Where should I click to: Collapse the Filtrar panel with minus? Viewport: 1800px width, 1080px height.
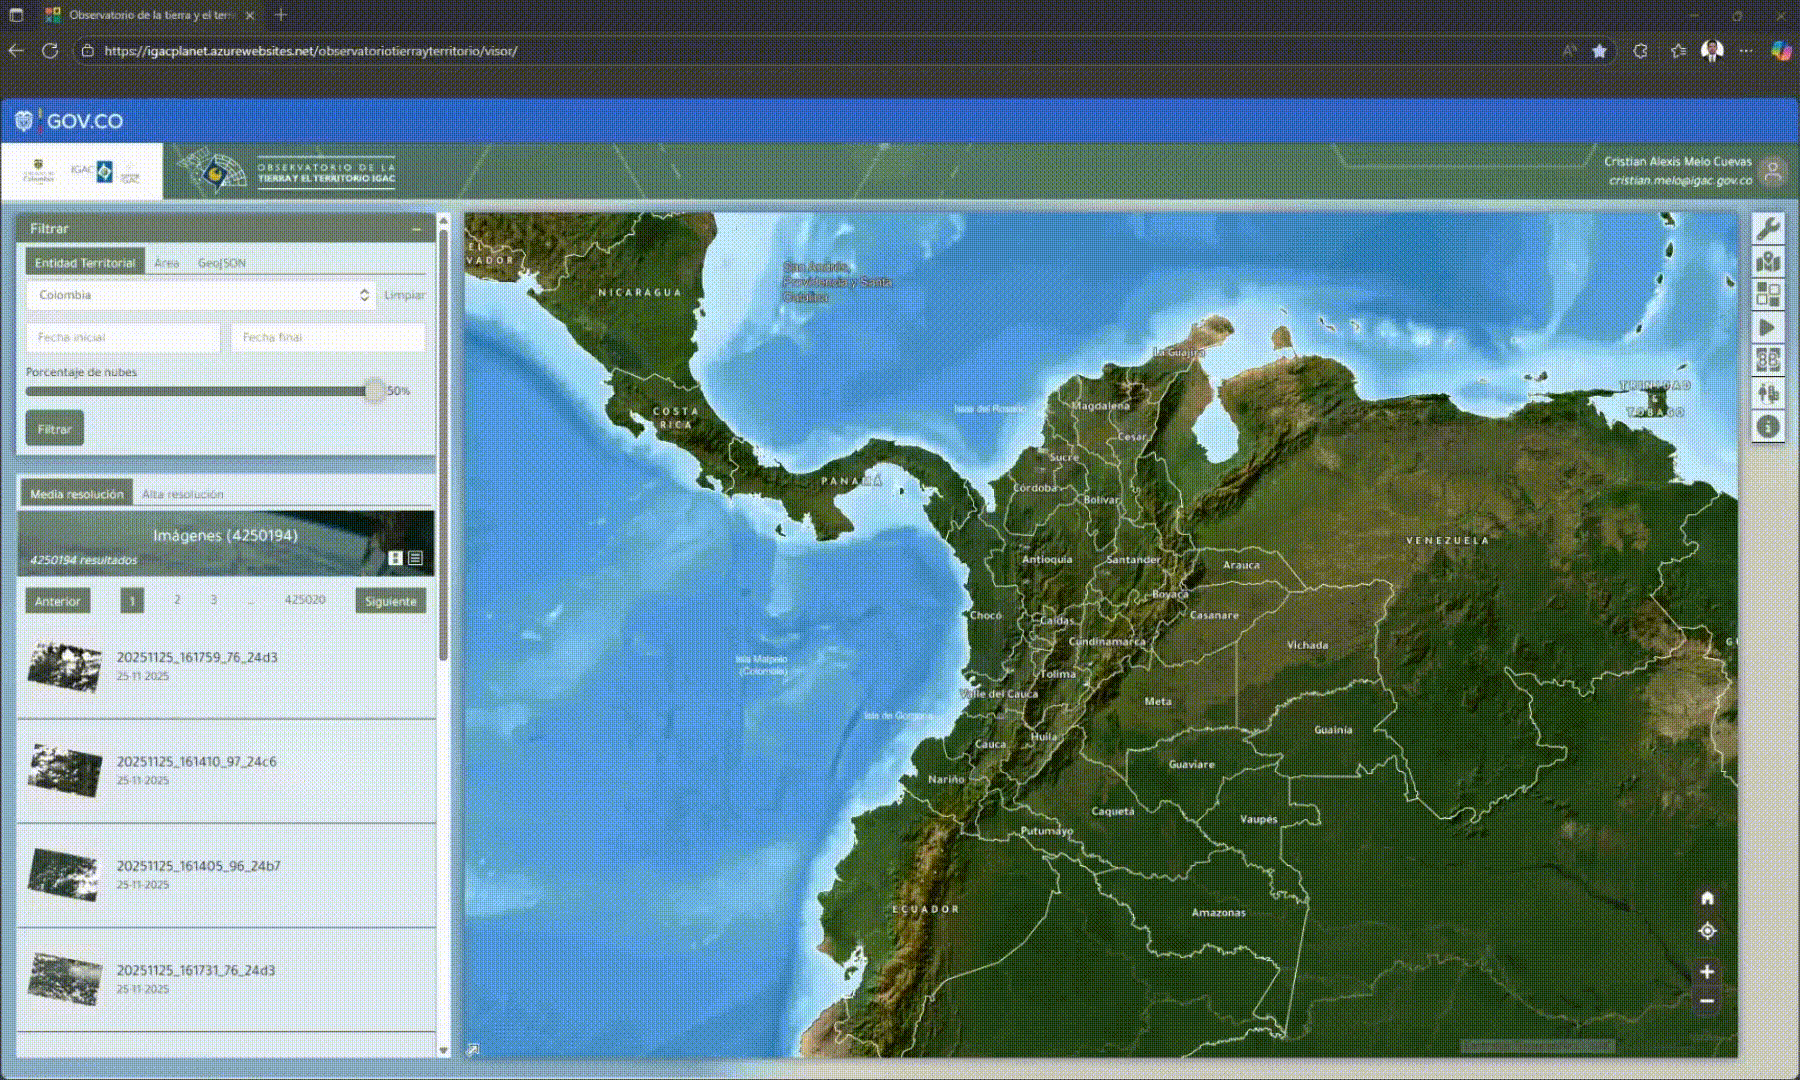416,229
